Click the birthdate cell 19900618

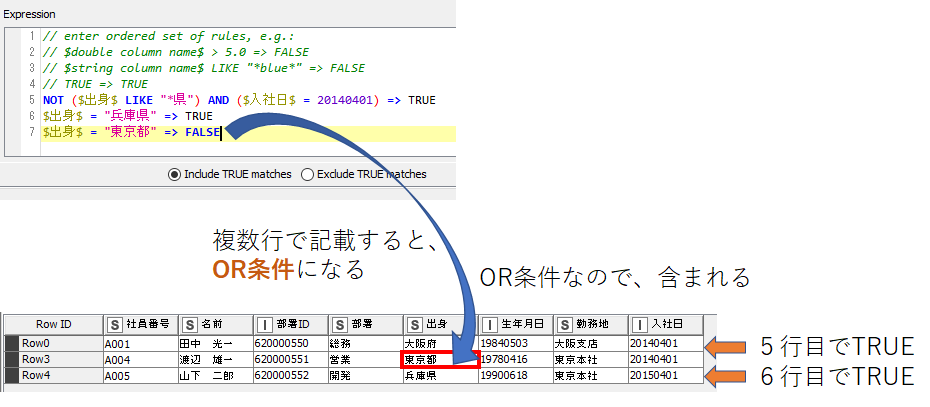515,376
